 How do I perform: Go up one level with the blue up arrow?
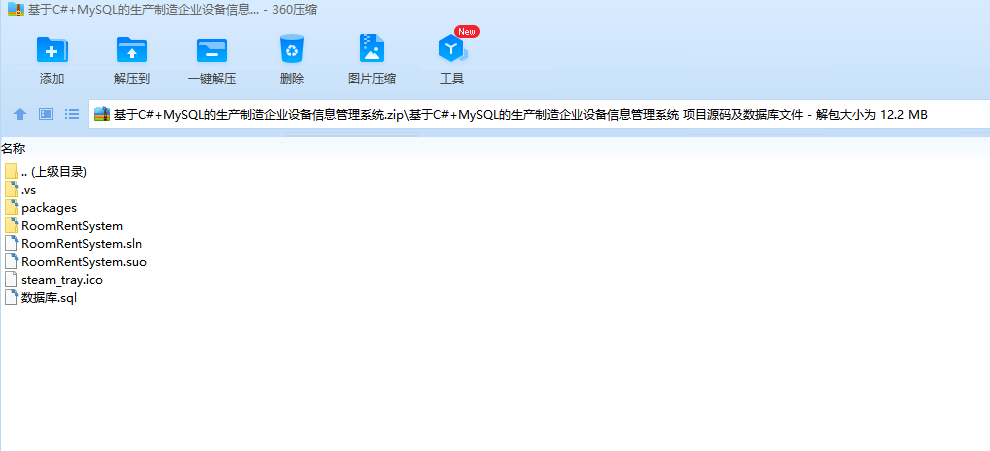click(x=20, y=114)
